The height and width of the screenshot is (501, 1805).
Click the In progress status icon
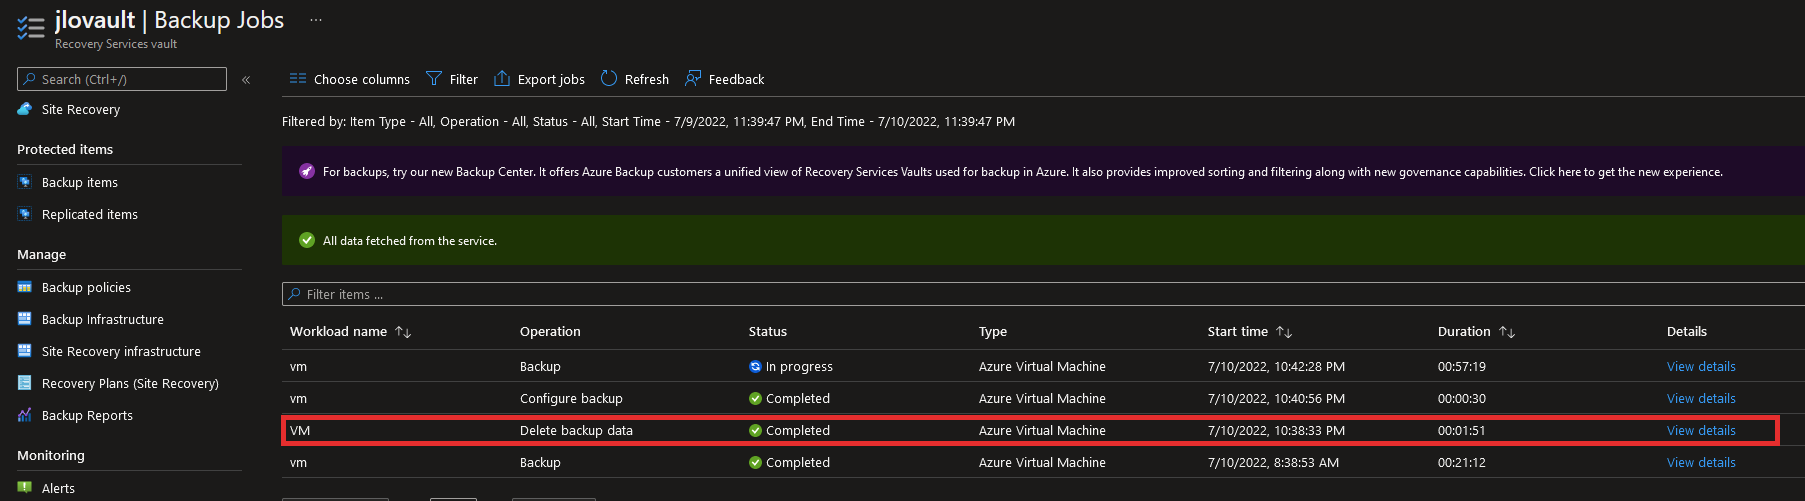pyautogui.click(x=755, y=367)
